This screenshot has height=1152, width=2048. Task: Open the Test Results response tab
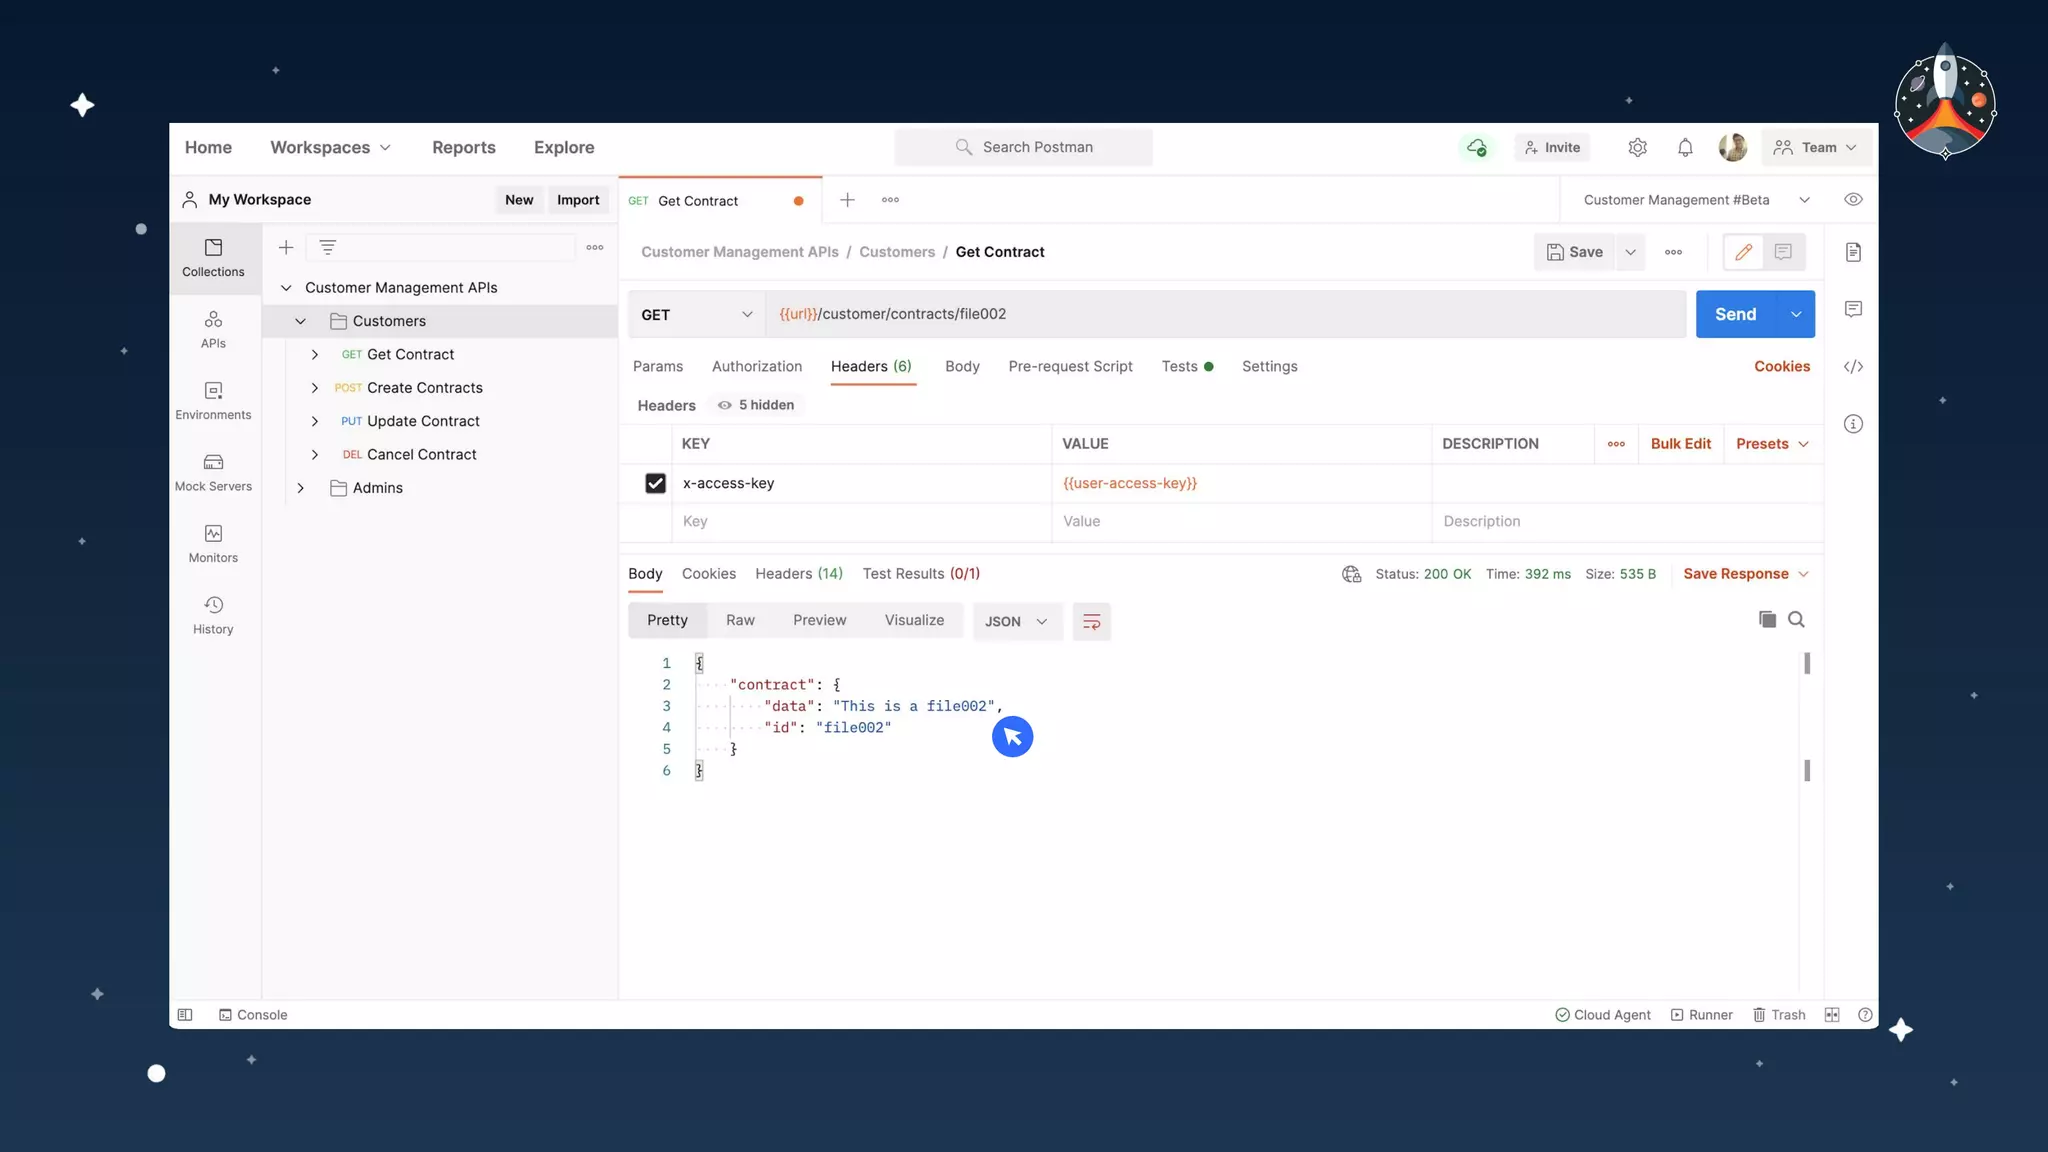(x=920, y=574)
